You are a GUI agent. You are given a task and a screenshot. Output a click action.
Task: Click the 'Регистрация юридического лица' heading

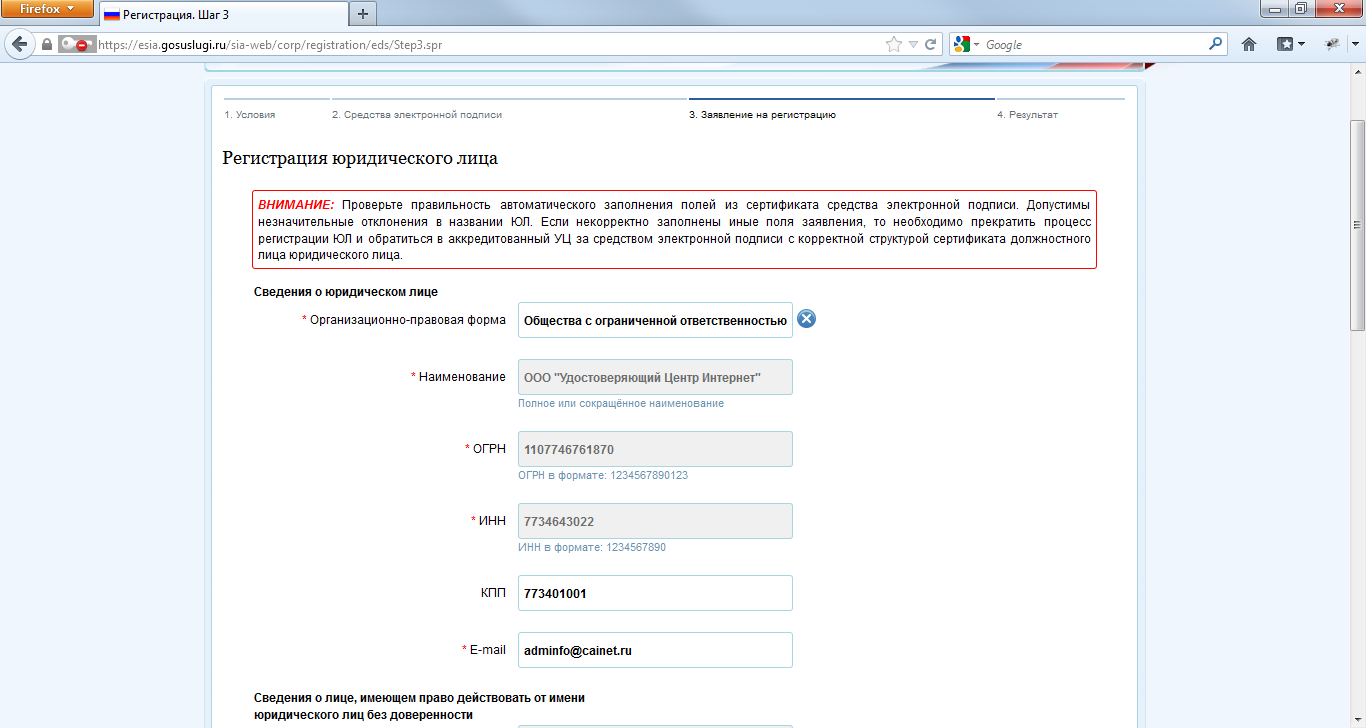tap(360, 158)
